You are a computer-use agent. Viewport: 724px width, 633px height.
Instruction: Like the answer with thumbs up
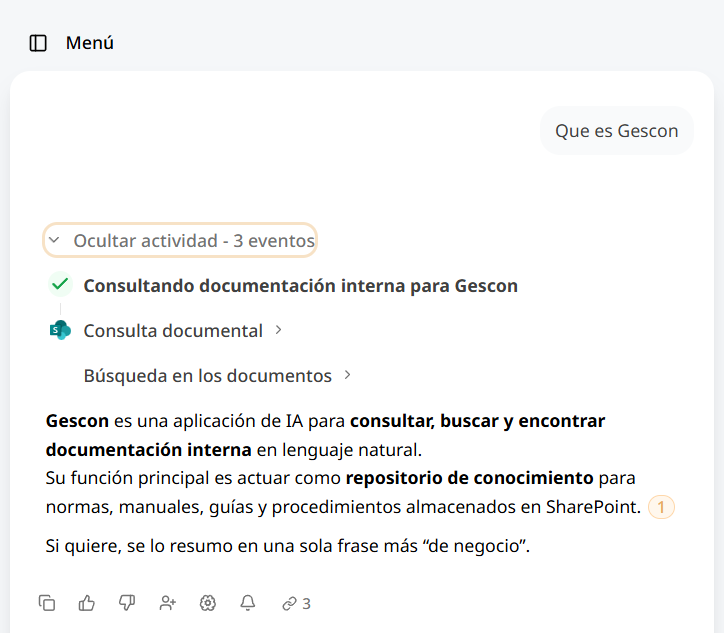pos(87,603)
